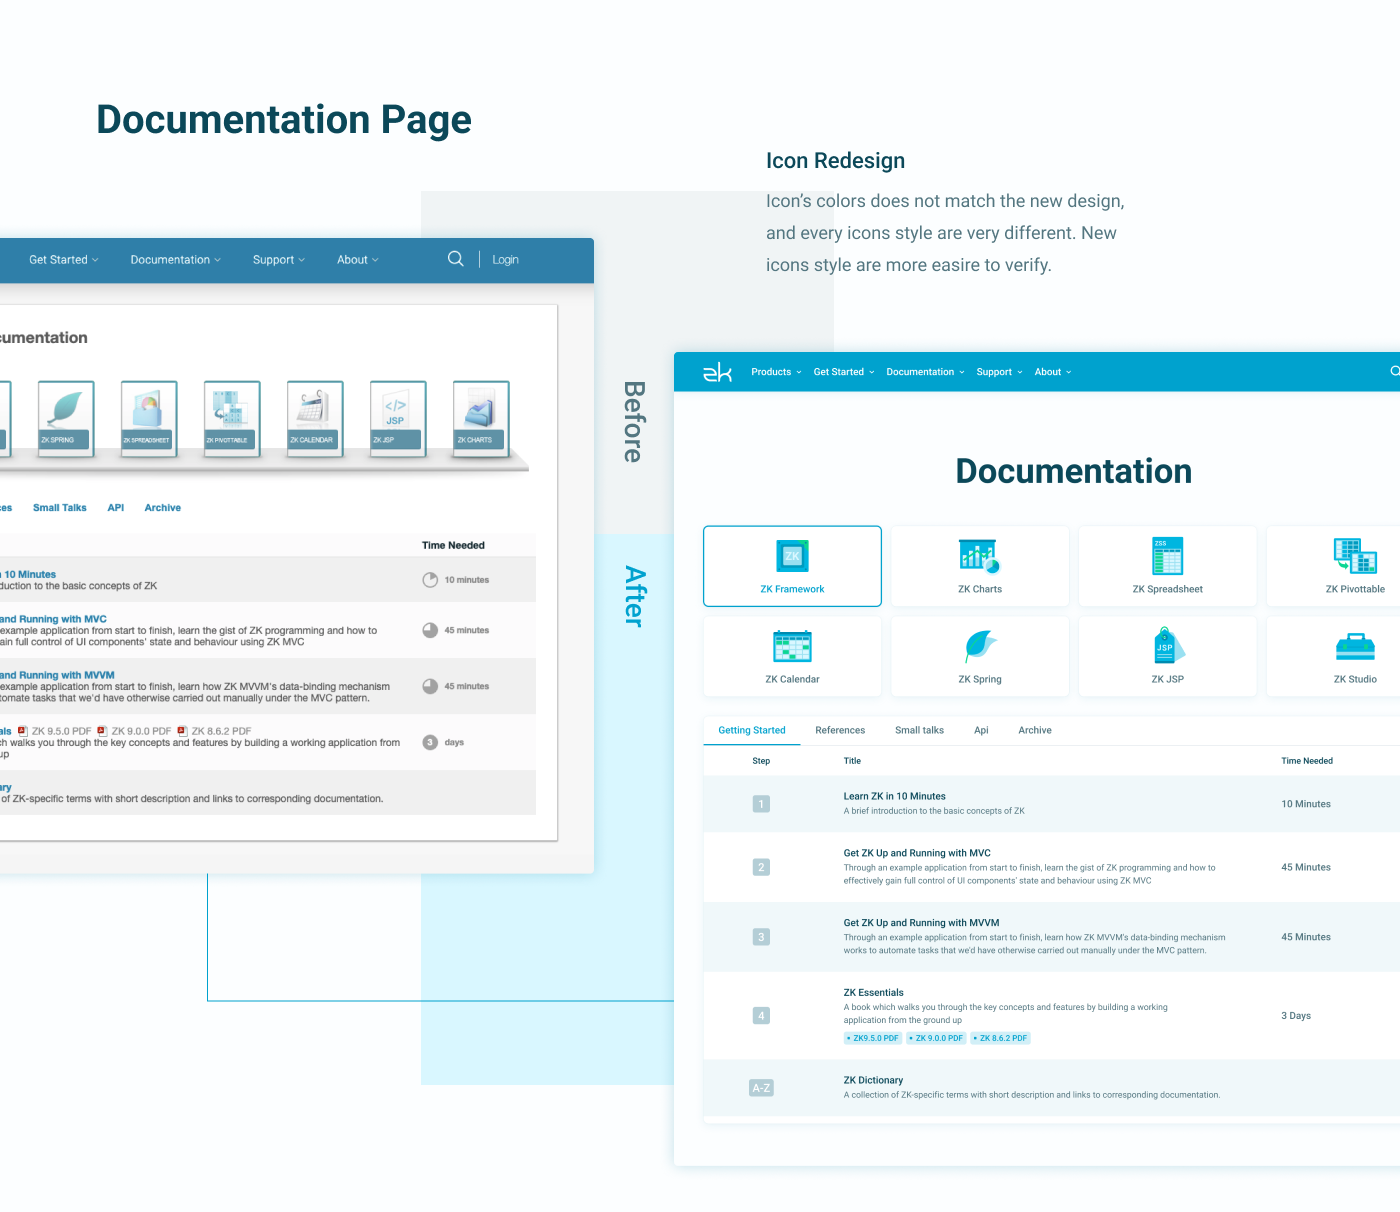
Task: Expand the Products dropdown menu
Action: point(776,372)
